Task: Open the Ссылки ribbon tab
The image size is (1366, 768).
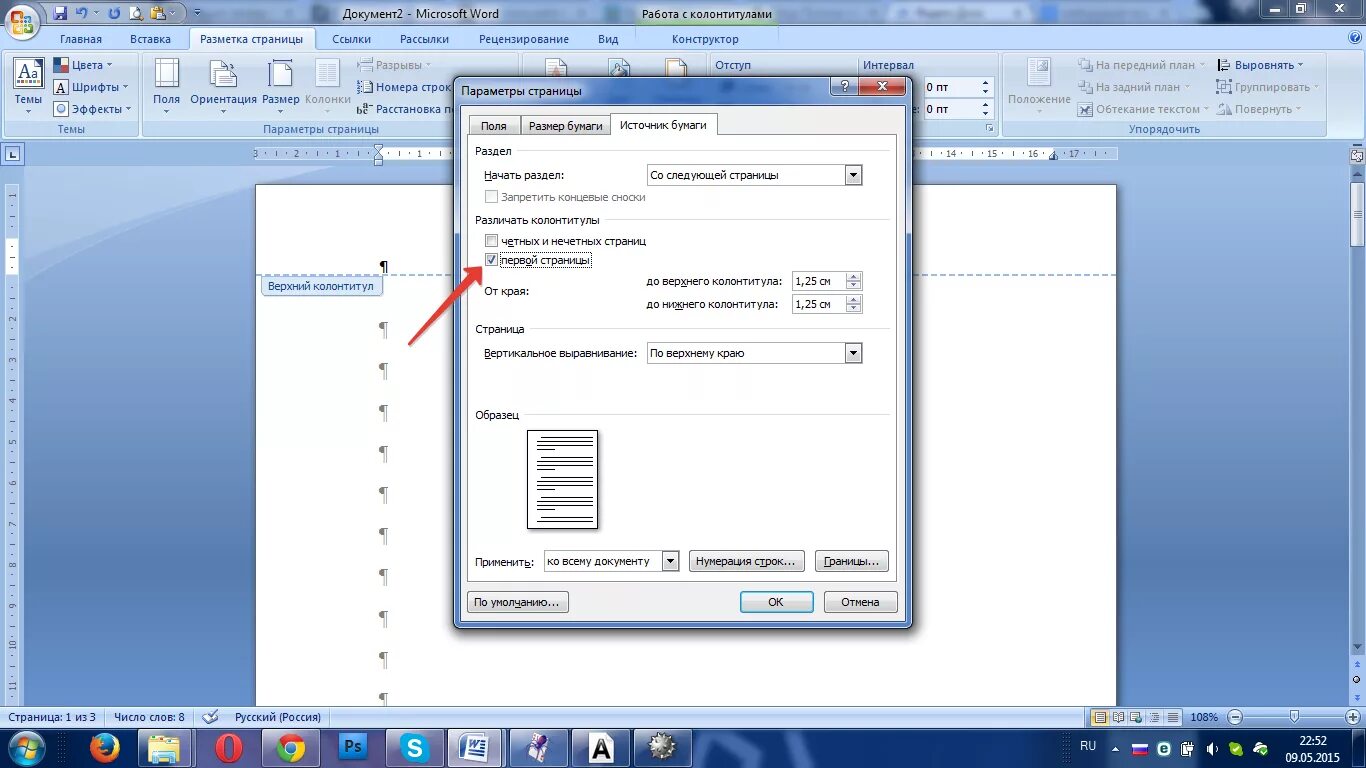Action: click(x=352, y=39)
